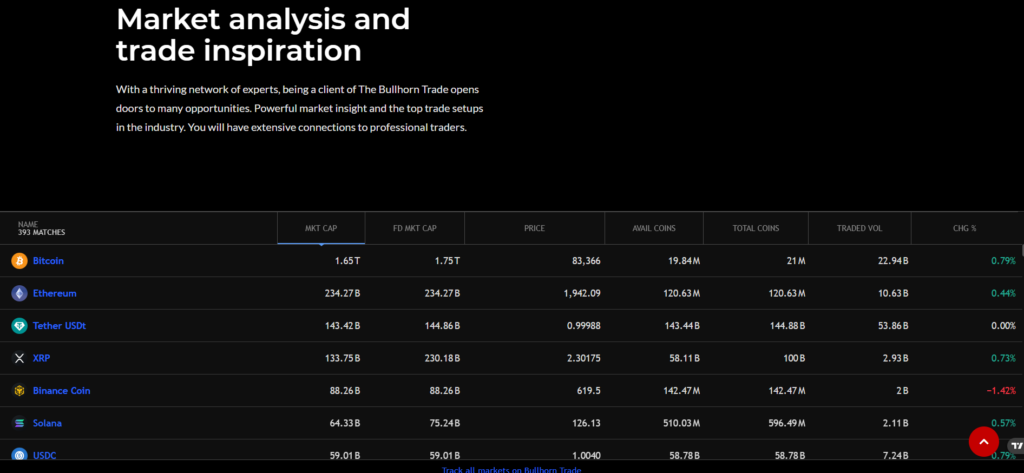Click the Bitcoin coin icon
Screen dimensions: 1024x473
click(18, 261)
